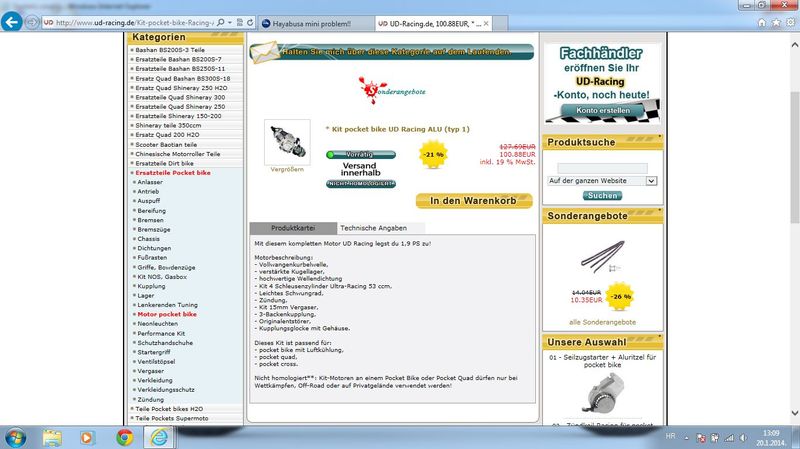Select subcategory Motor pocket bike
The image size is (800, 449).
[167, 314]
